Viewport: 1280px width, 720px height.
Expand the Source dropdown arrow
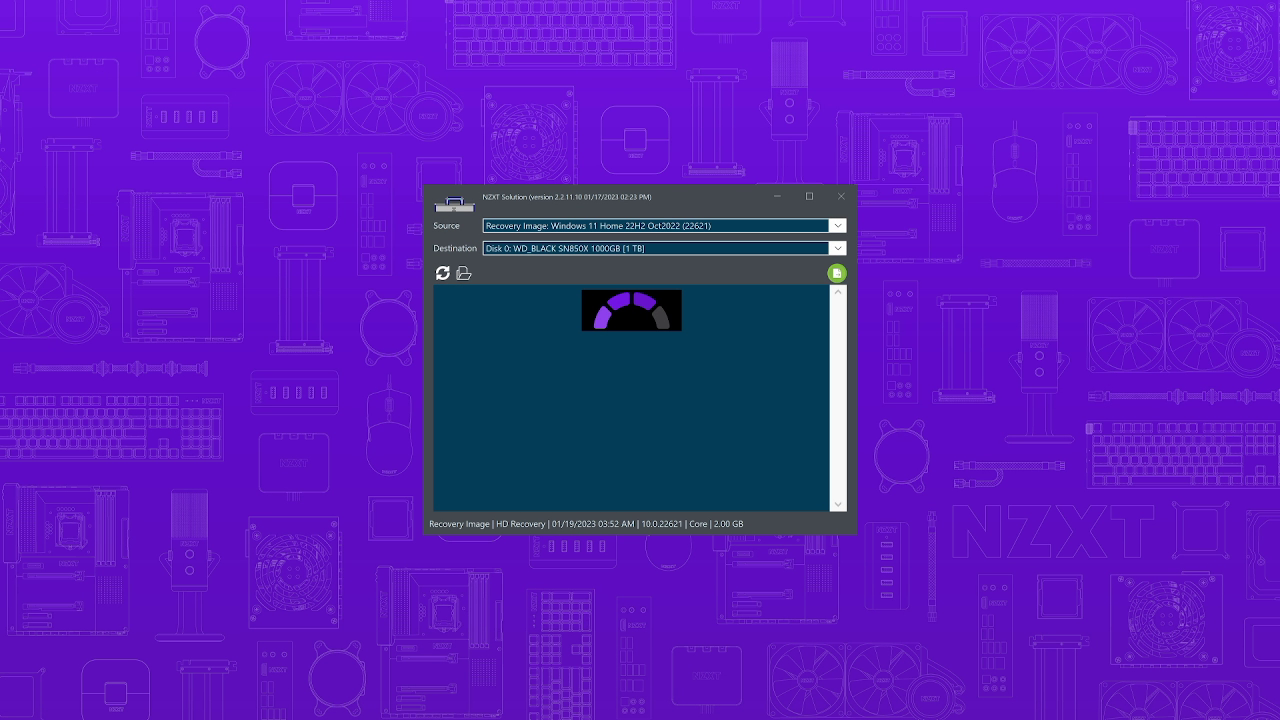pos(838,225)
